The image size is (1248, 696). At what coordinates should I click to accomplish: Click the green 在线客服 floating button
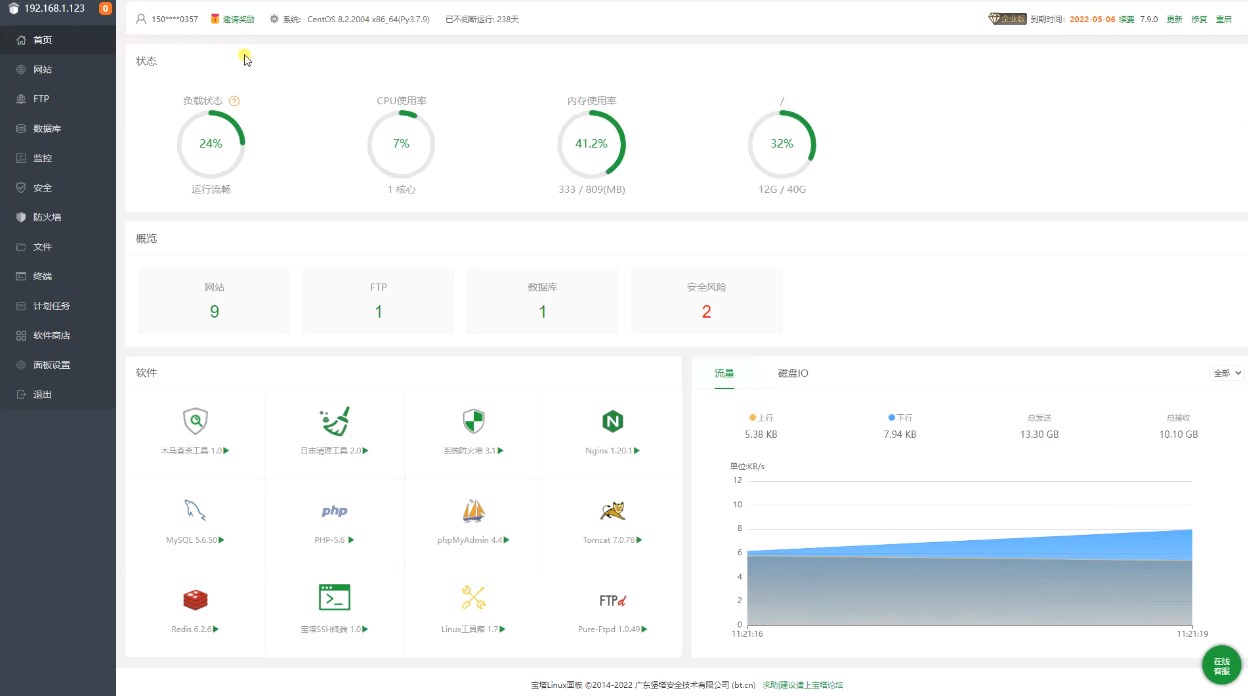pos(1221,666)
